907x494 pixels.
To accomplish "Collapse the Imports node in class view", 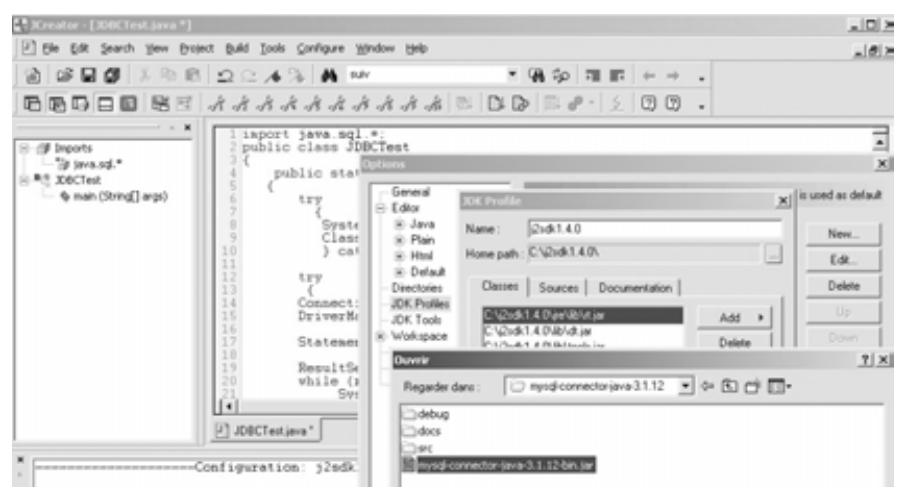I will 24,149.
